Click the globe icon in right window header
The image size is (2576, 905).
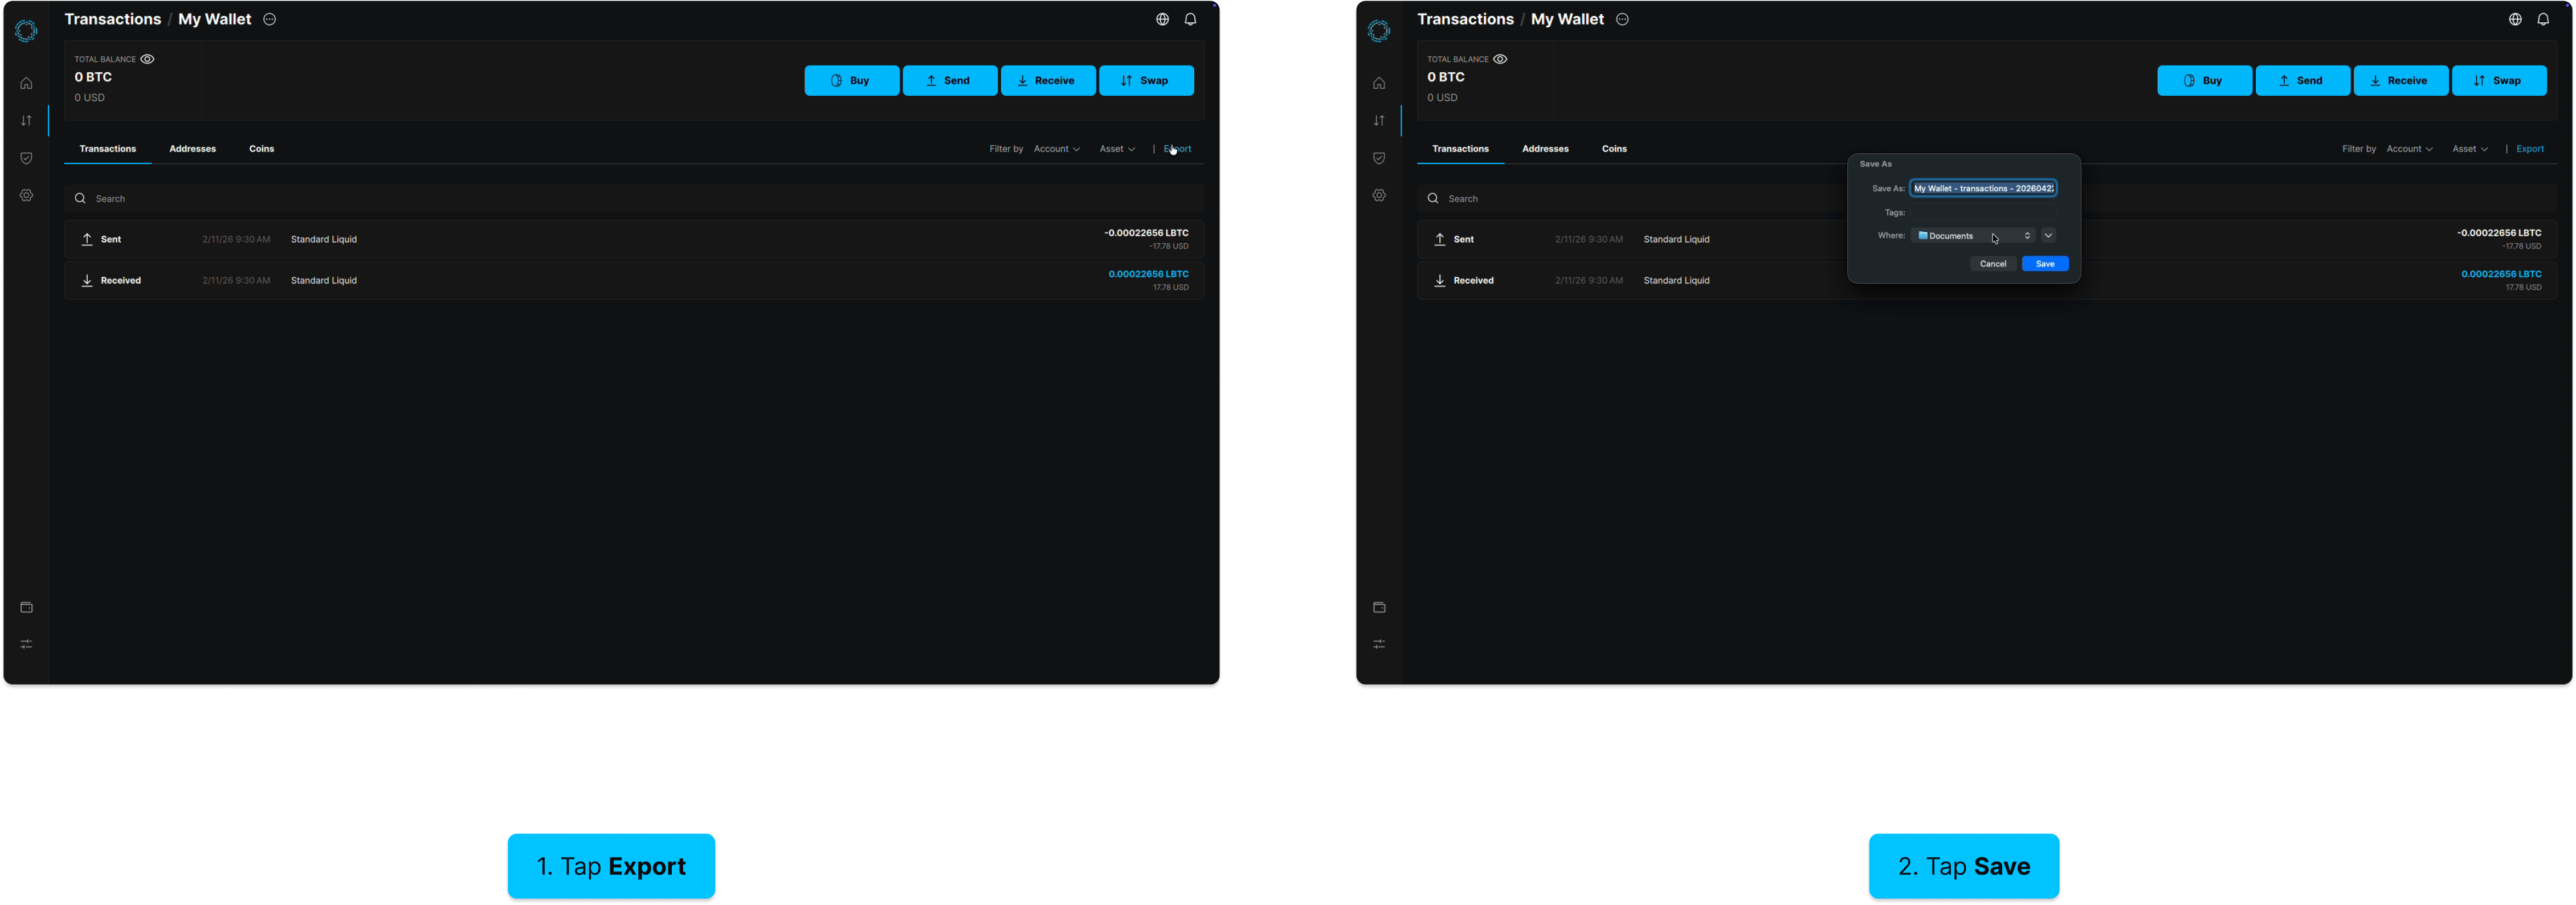point(2515,19)
